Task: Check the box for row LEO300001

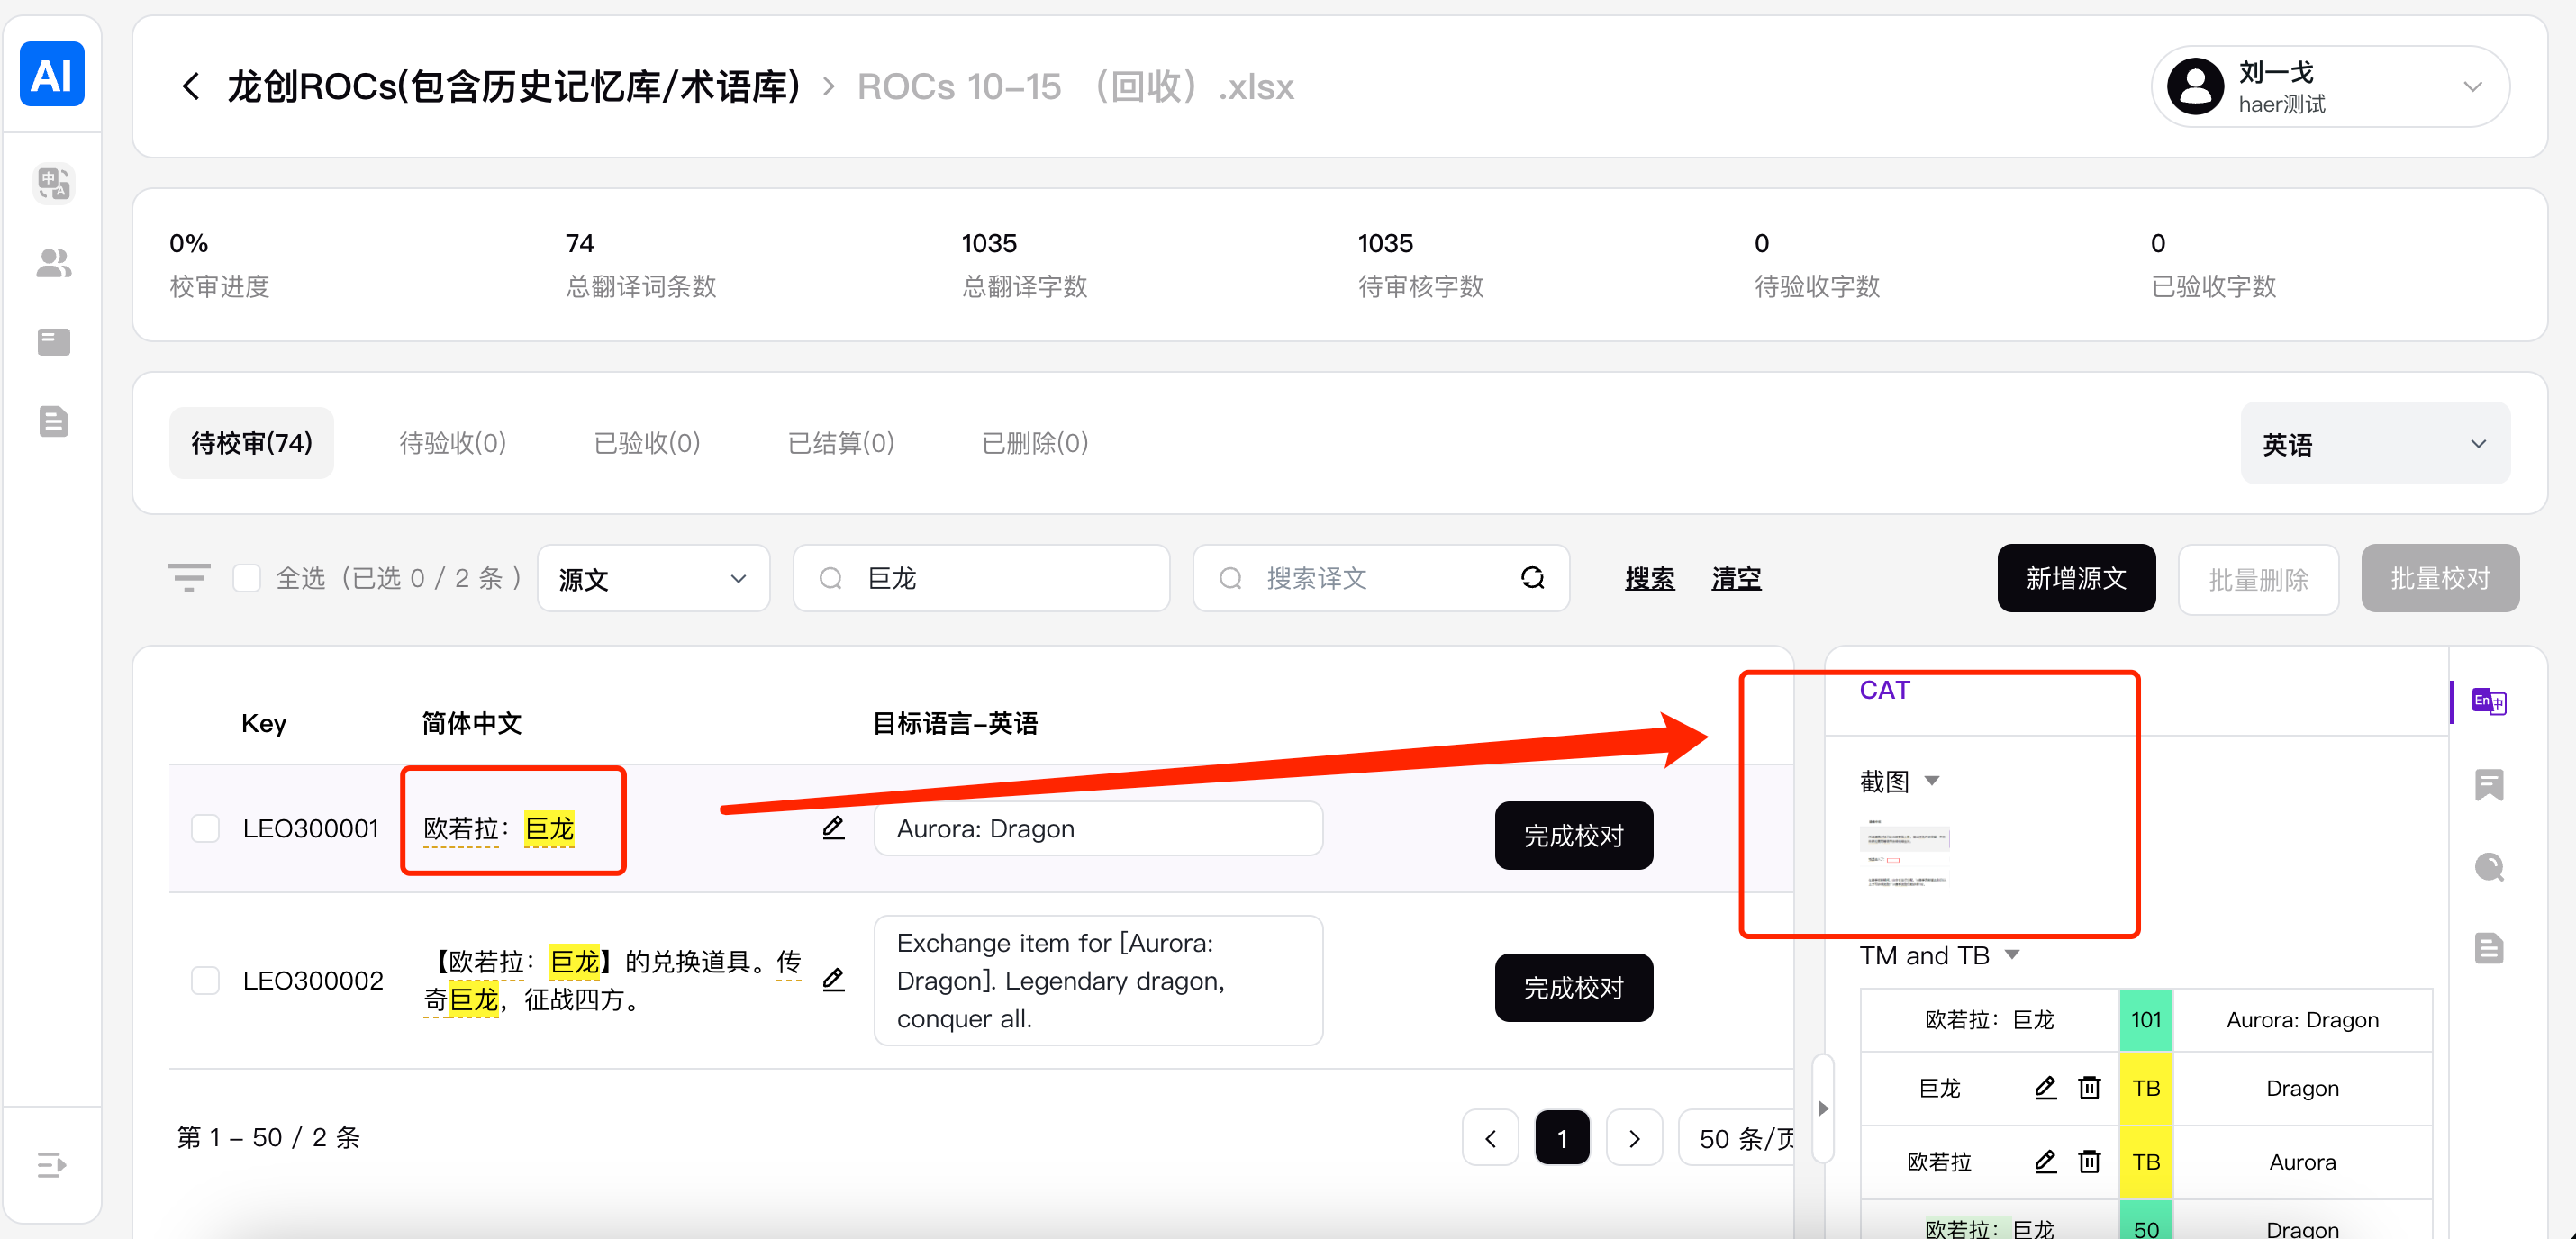Action: [206, 828]
